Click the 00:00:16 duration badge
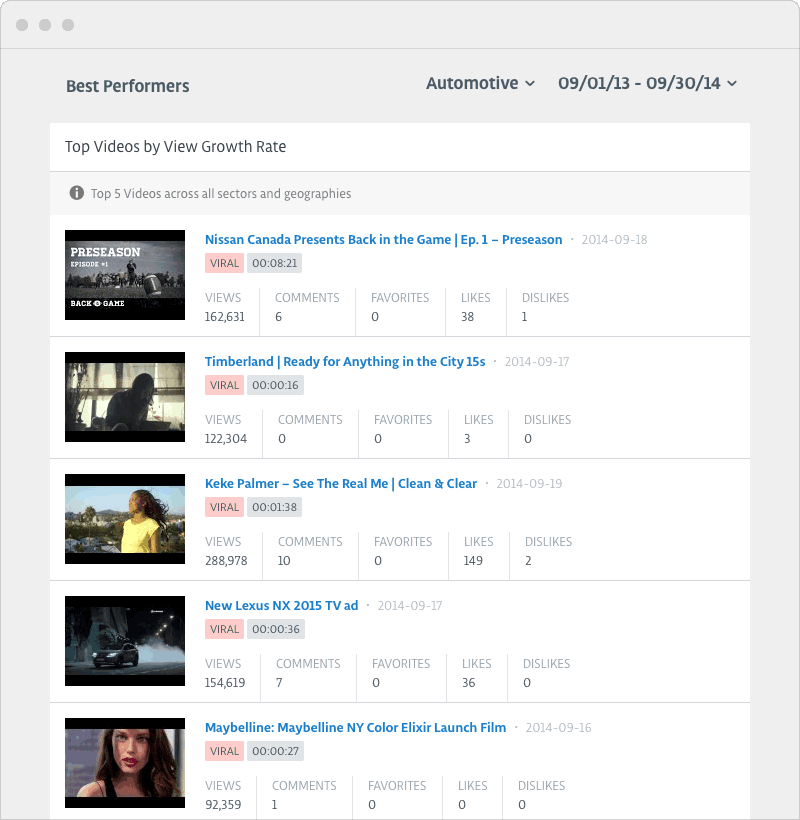The image size is (800, 820). click(x=274, y=385)
